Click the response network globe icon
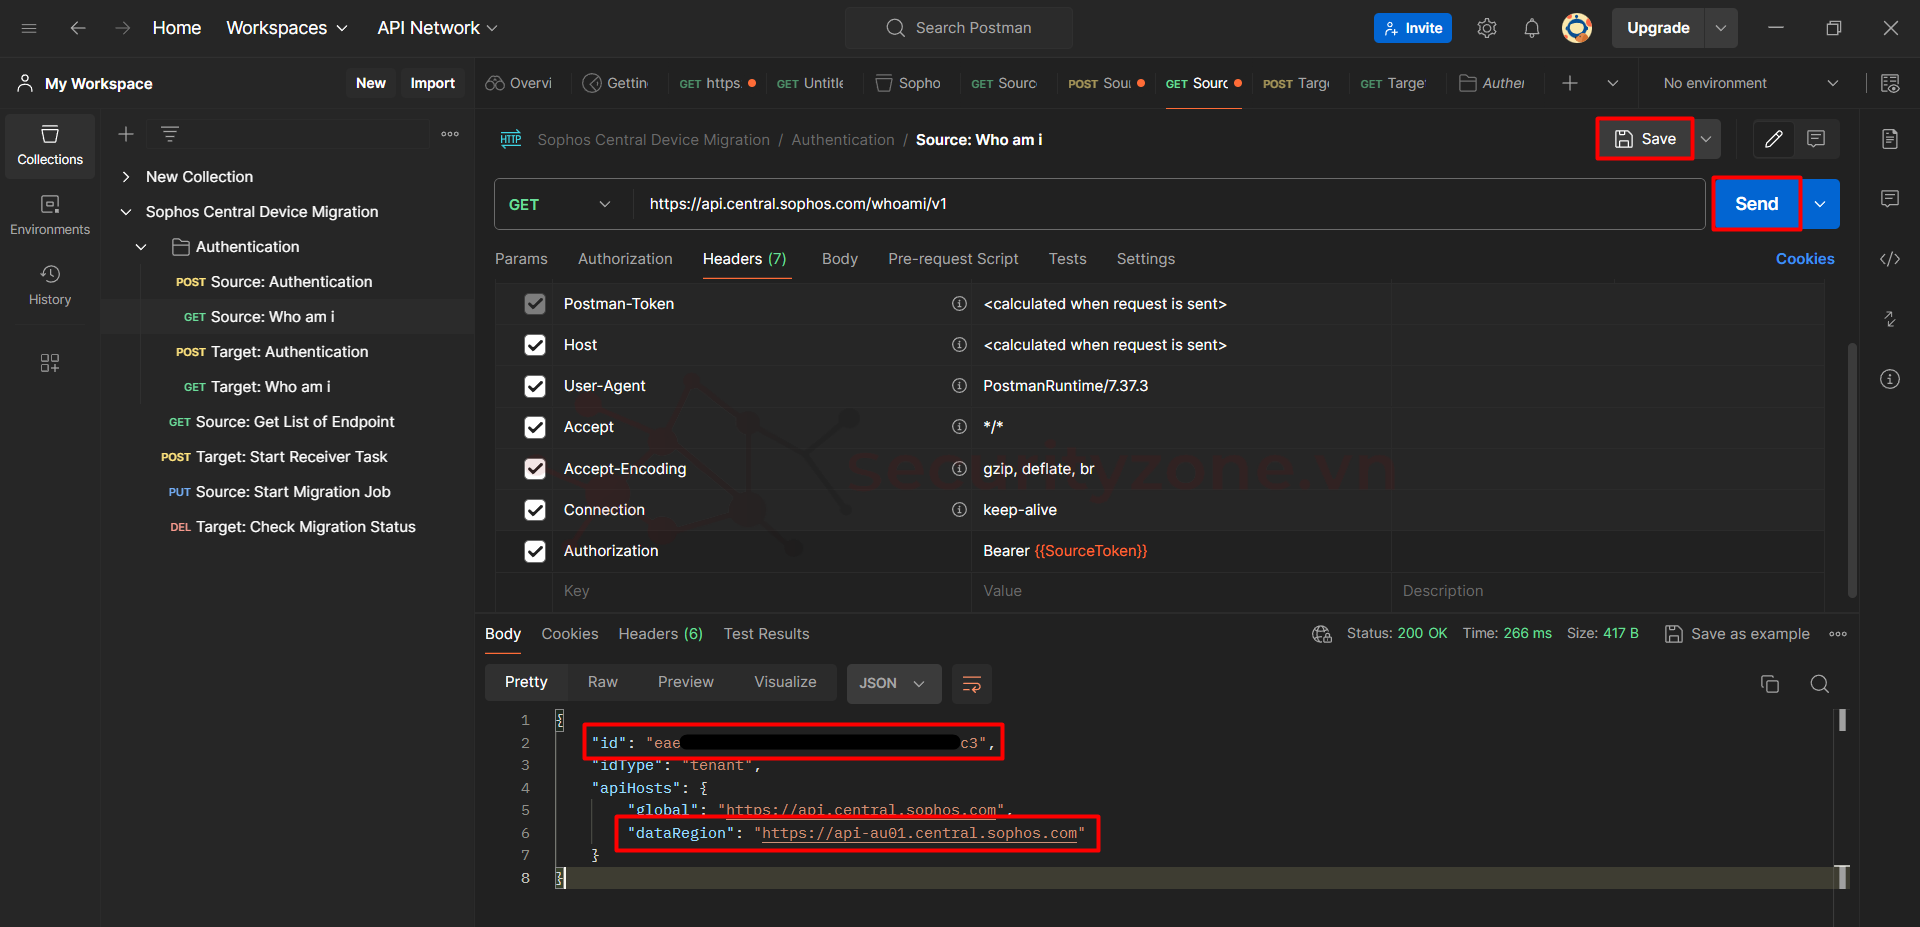The height and width of the screenshot is (927, 1920). (x=1322, y=634)
